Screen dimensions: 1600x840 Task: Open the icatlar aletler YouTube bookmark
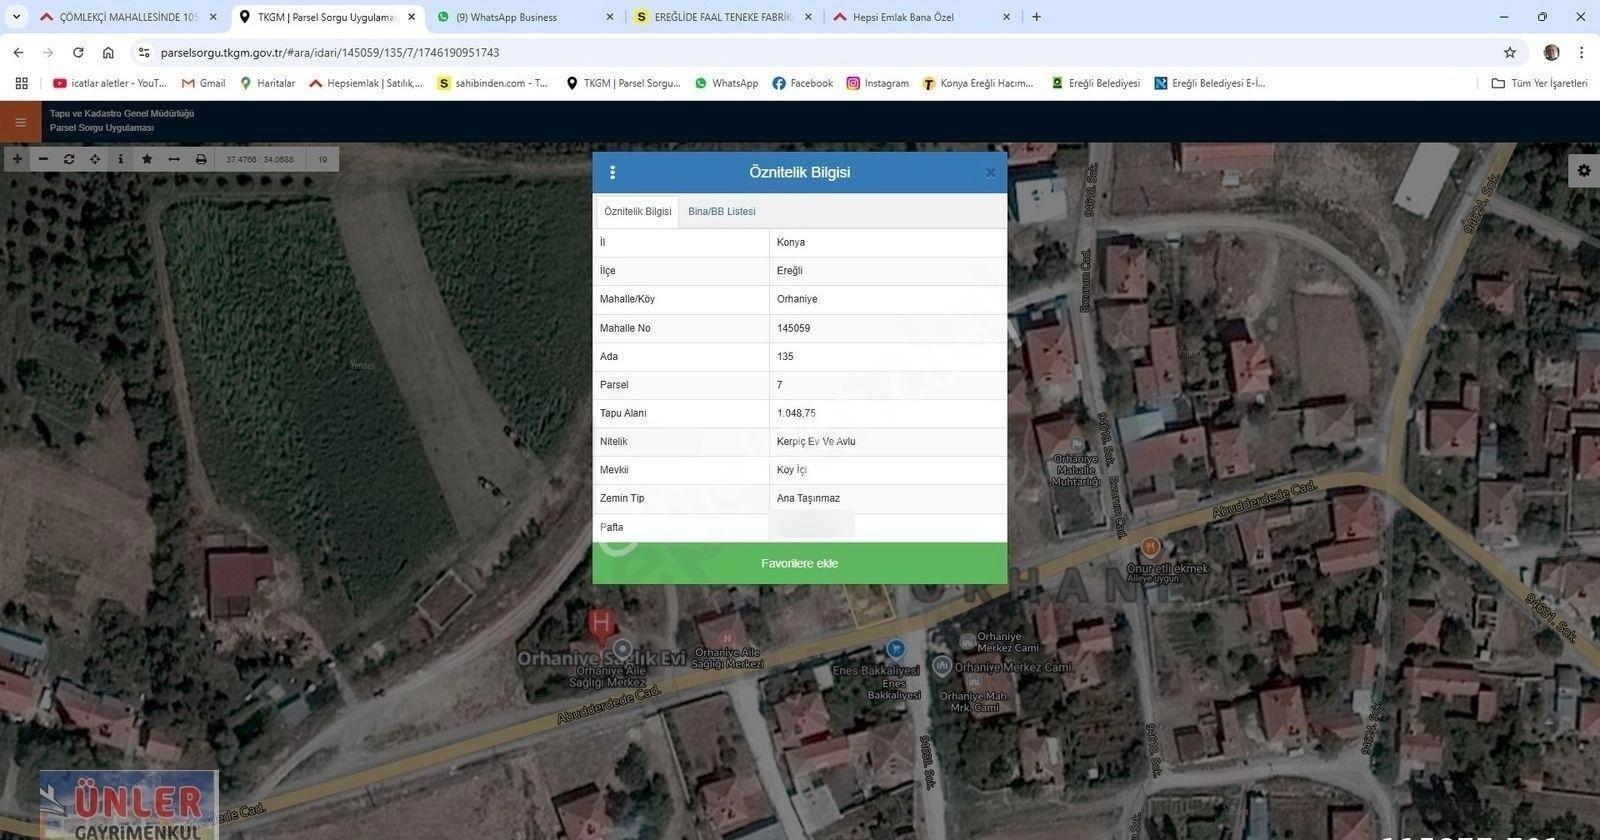(x=110, y=83)
